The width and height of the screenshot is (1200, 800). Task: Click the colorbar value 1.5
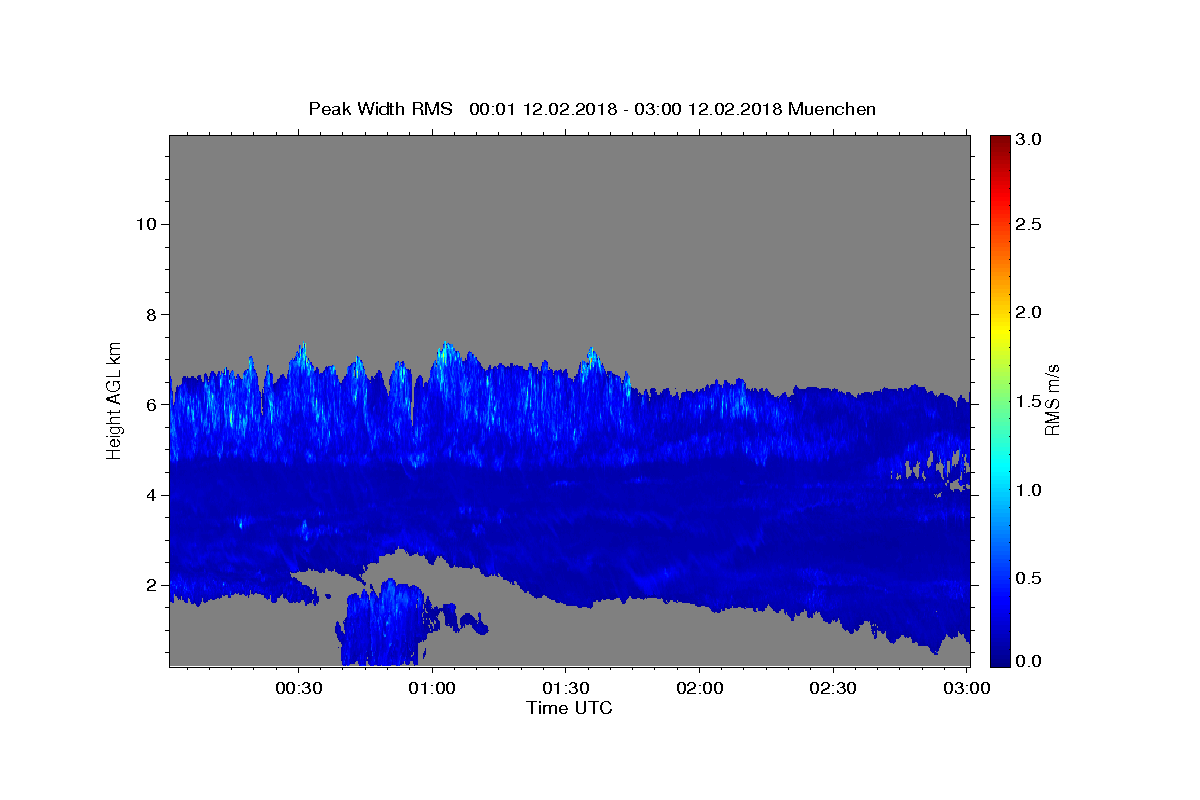click(x=1030, y=401)
